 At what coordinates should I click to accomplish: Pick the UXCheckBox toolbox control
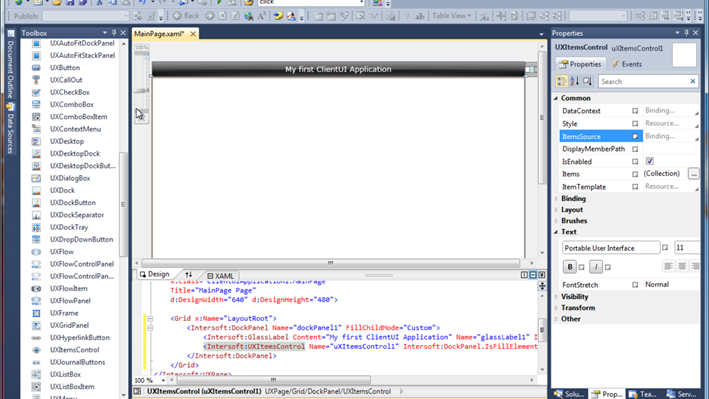[70, 92]
